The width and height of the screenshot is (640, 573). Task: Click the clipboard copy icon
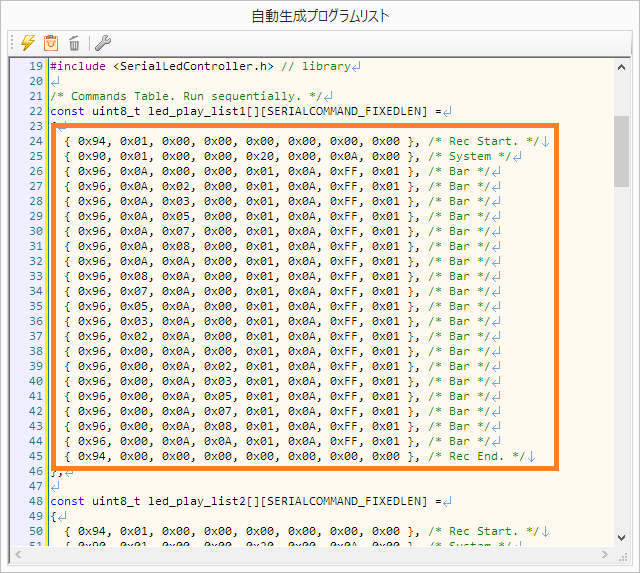(51, 42)
